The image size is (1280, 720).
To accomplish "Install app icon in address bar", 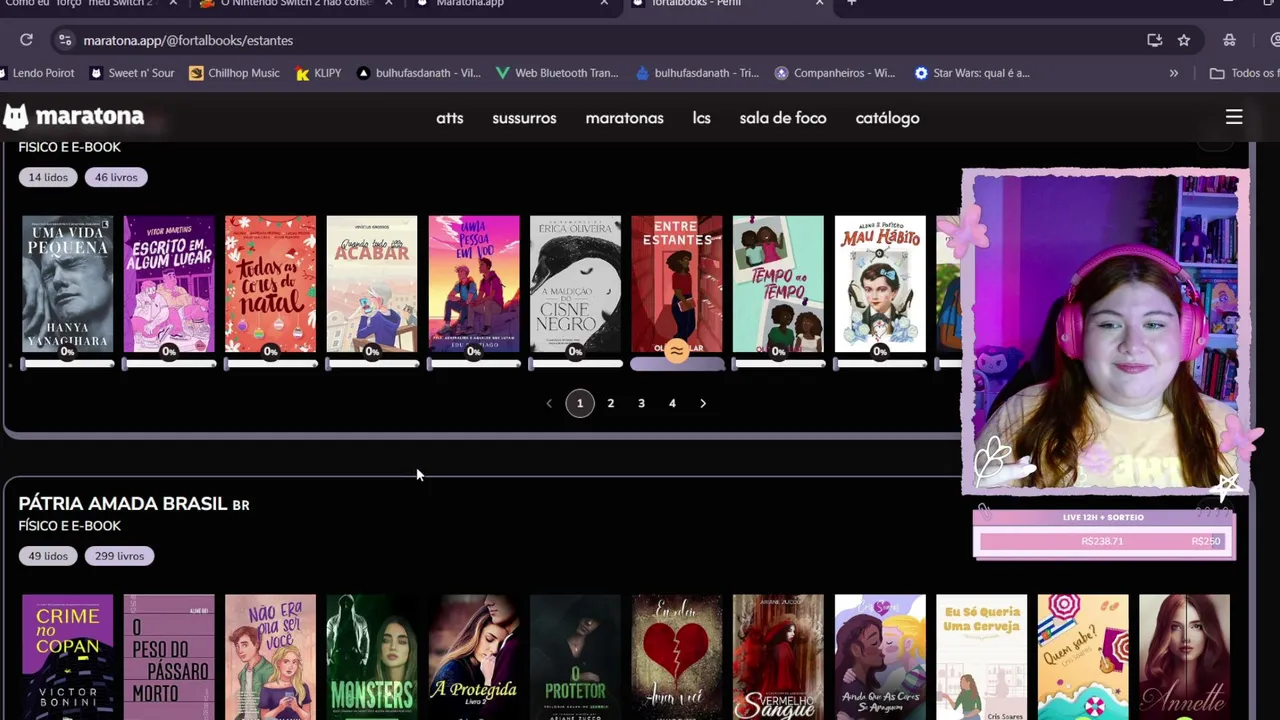I will point(1155,40).
